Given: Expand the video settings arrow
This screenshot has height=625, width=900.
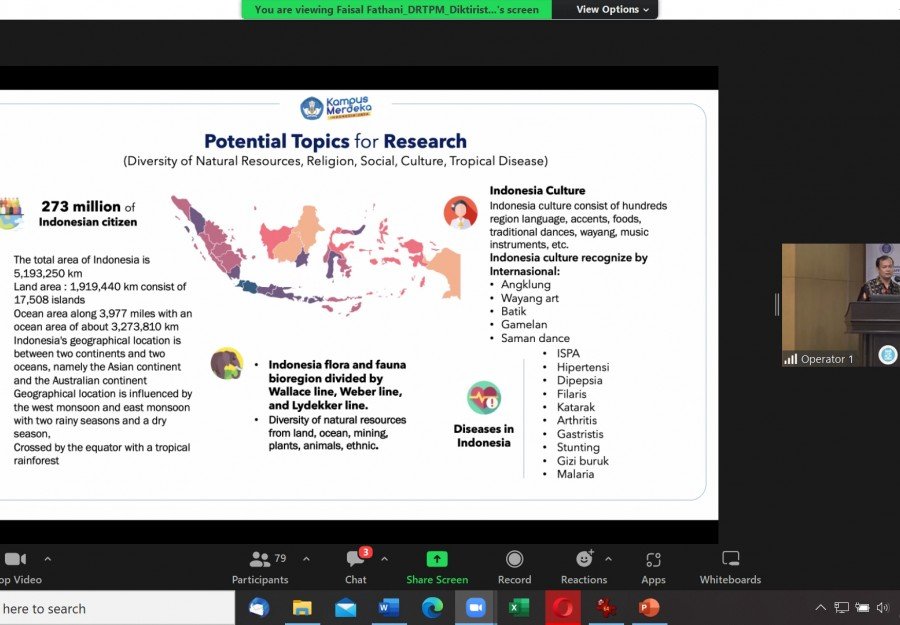Looking at the screenshot, I should pyautogui.click(x=47, y=559).
